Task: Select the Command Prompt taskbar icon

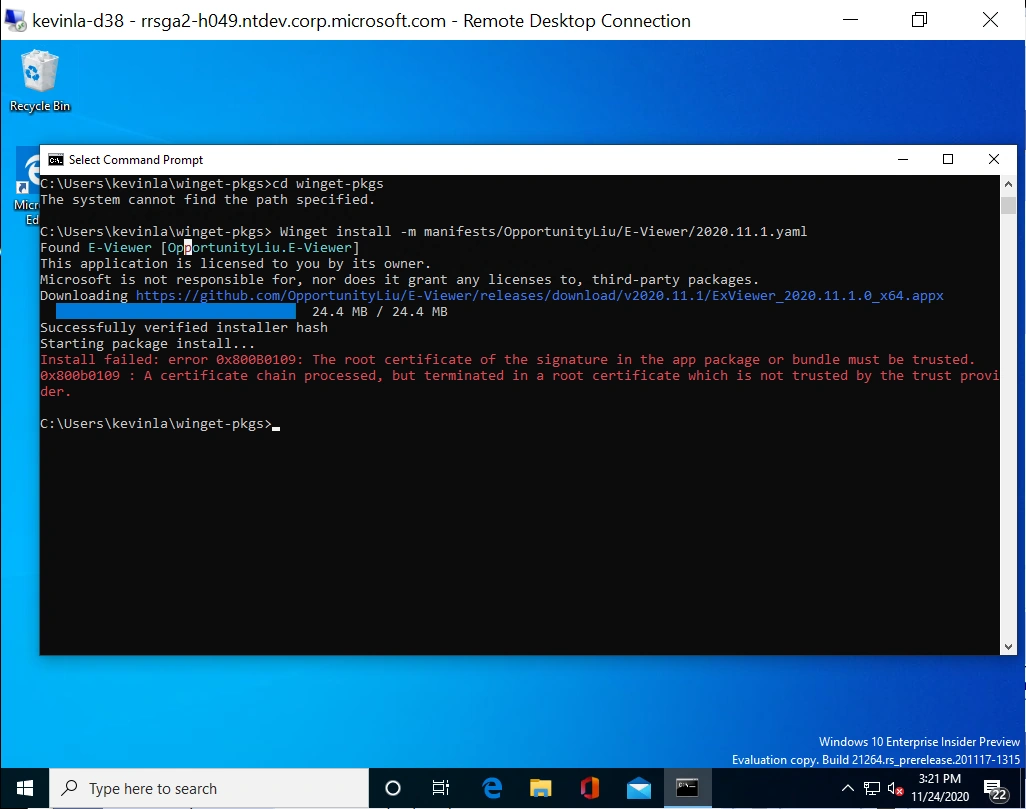Action: click(687, 788)
